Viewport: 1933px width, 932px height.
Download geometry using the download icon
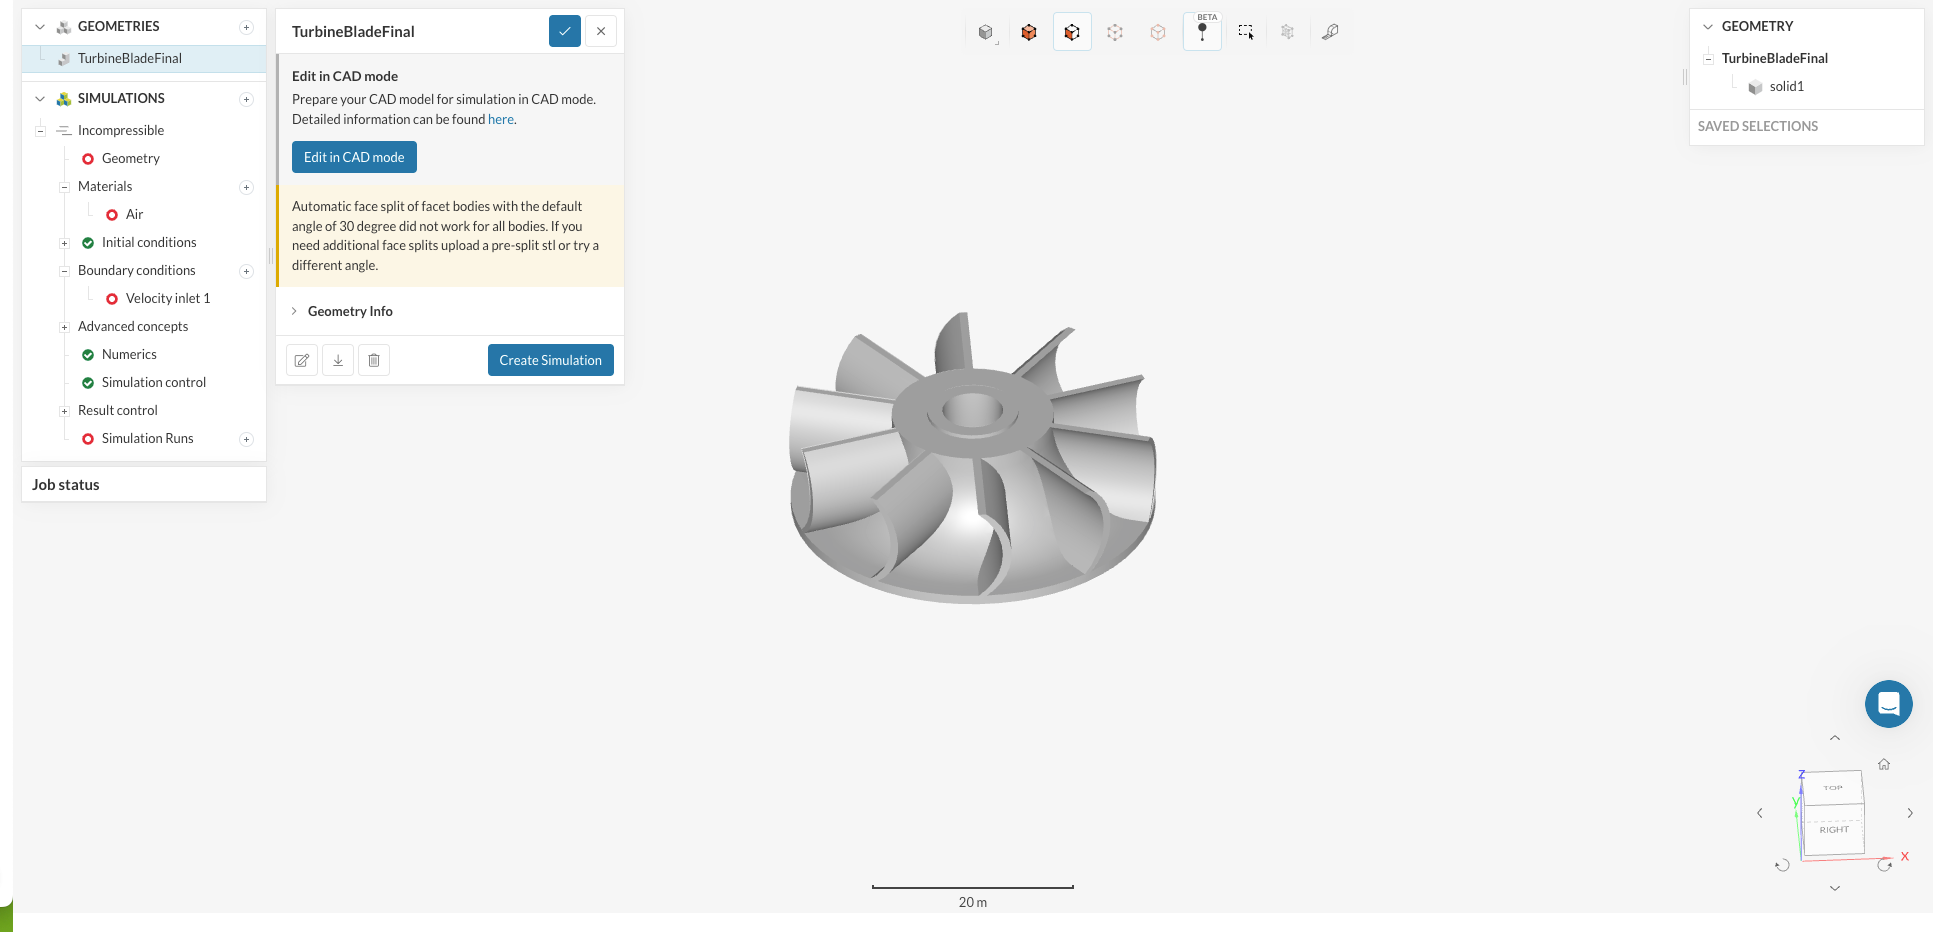(338, 360)
